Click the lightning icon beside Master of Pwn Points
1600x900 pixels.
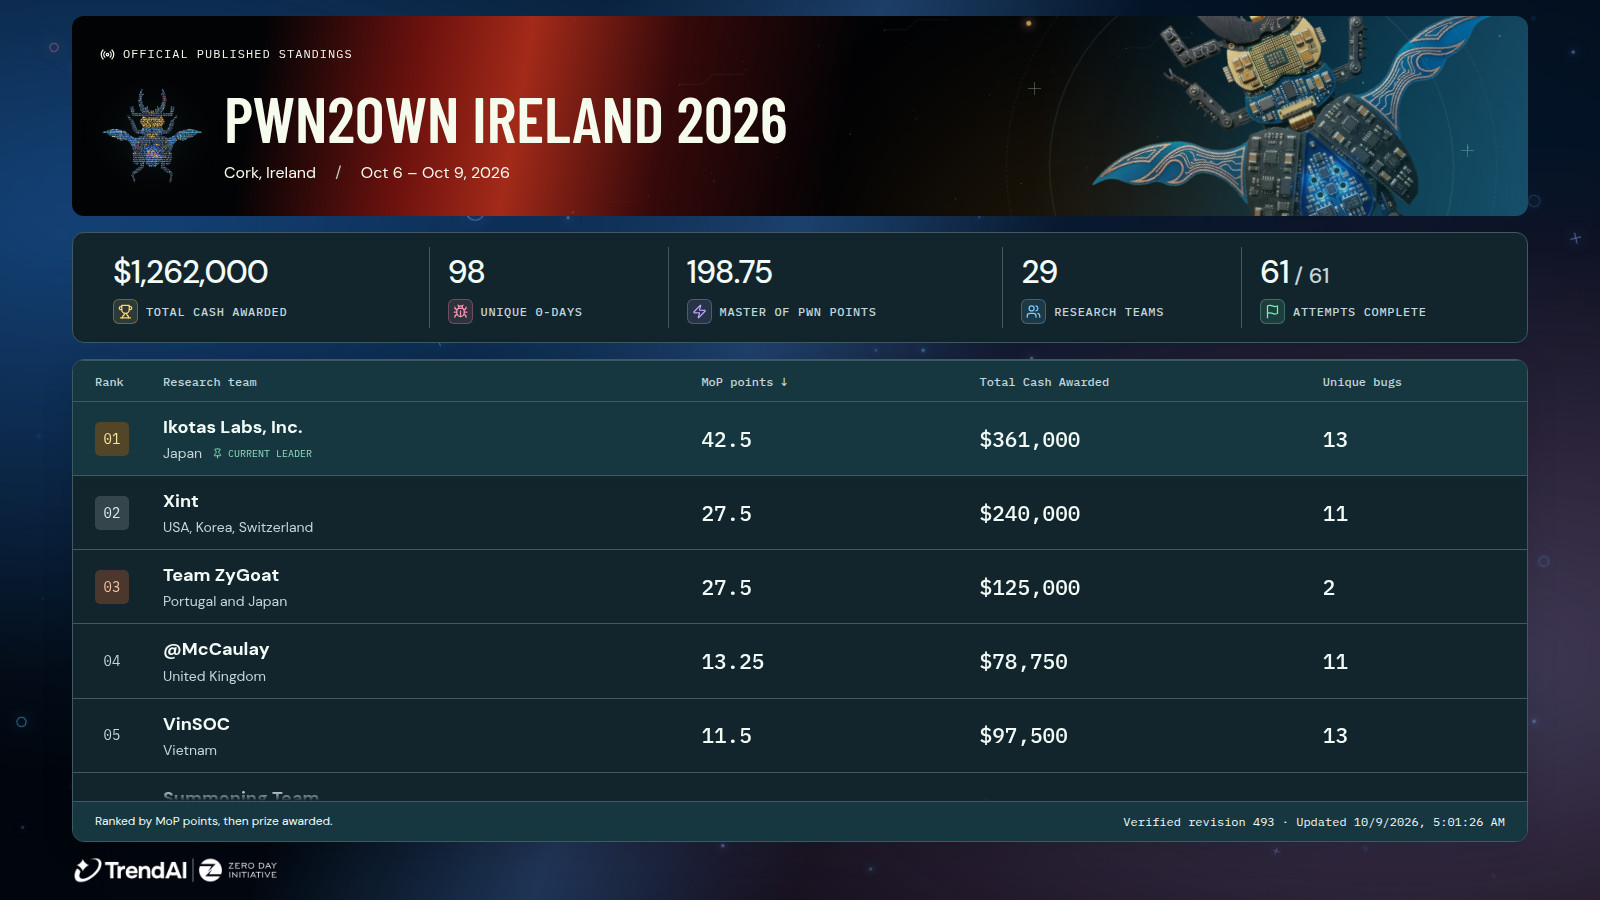coord(699,312)
